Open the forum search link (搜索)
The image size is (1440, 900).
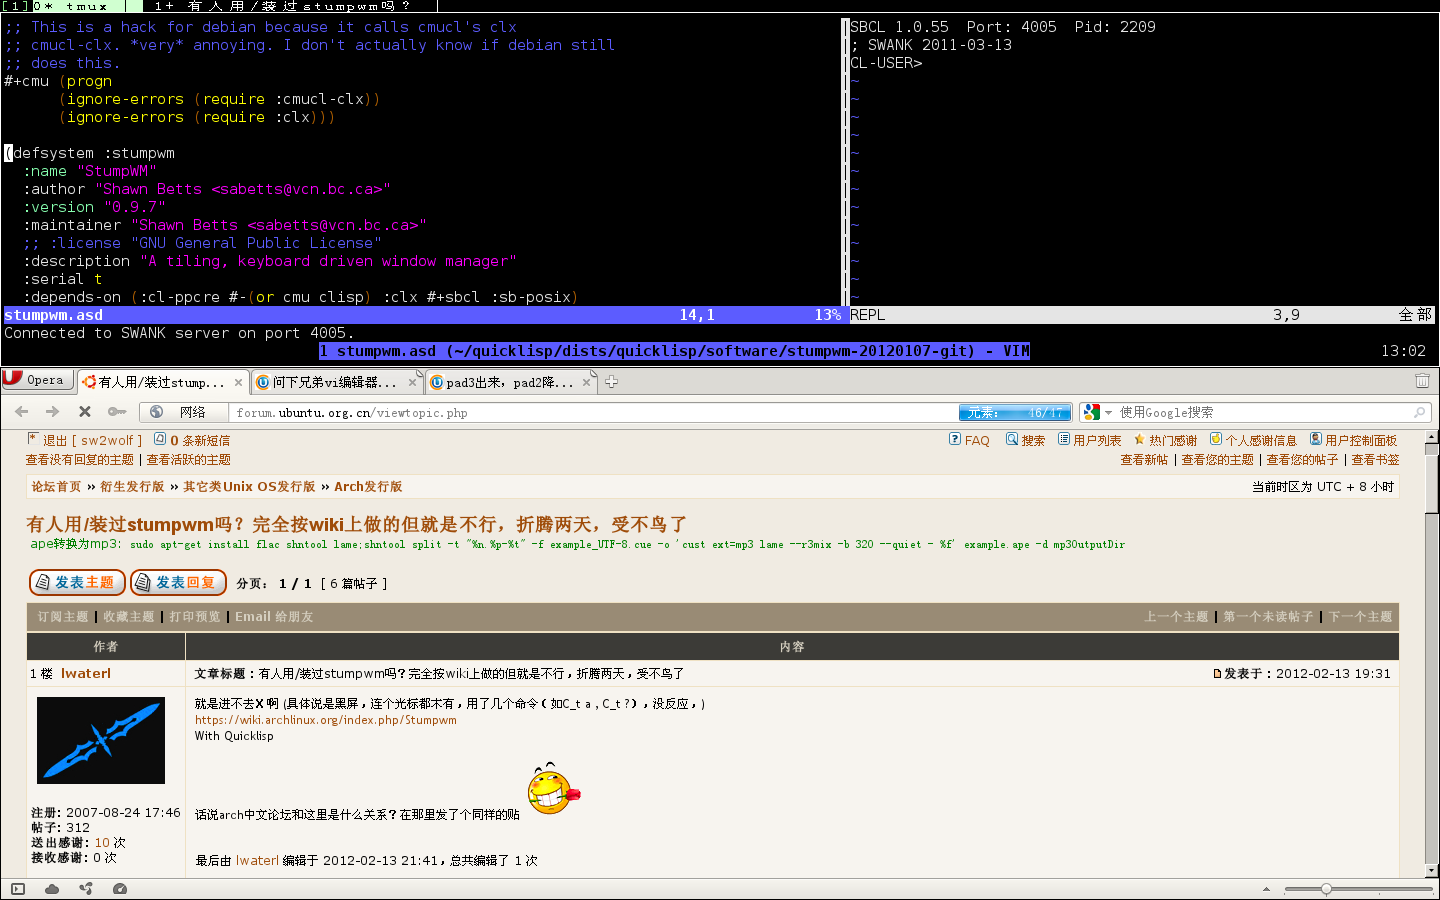(1033, 440)
